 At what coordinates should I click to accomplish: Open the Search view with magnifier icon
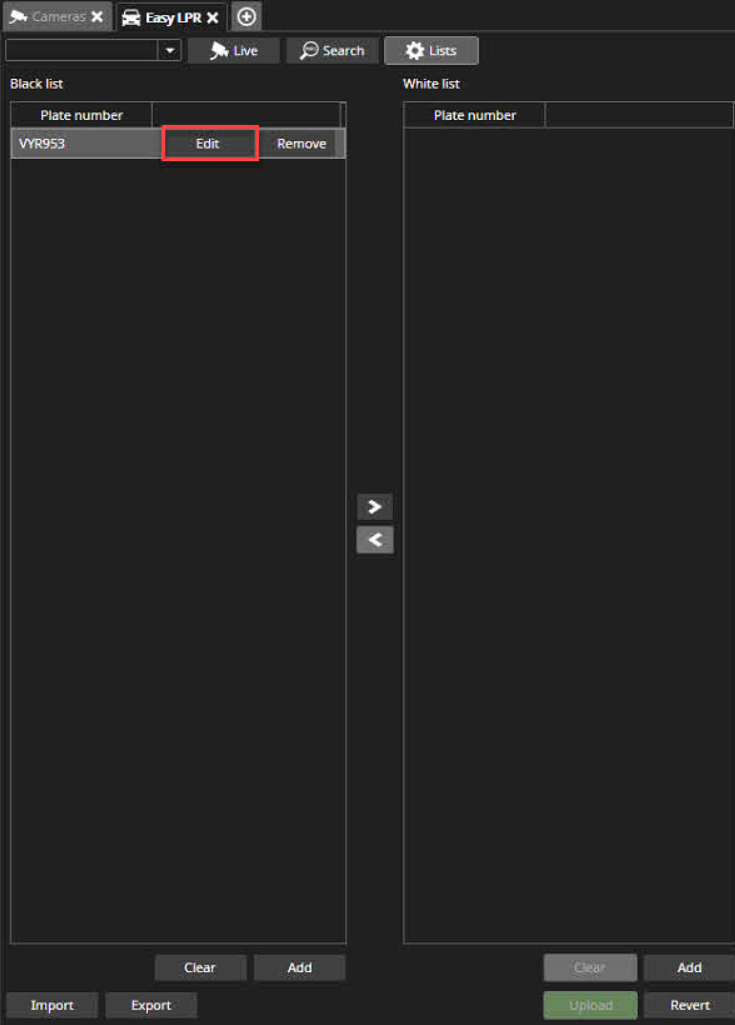click(332, 50)
